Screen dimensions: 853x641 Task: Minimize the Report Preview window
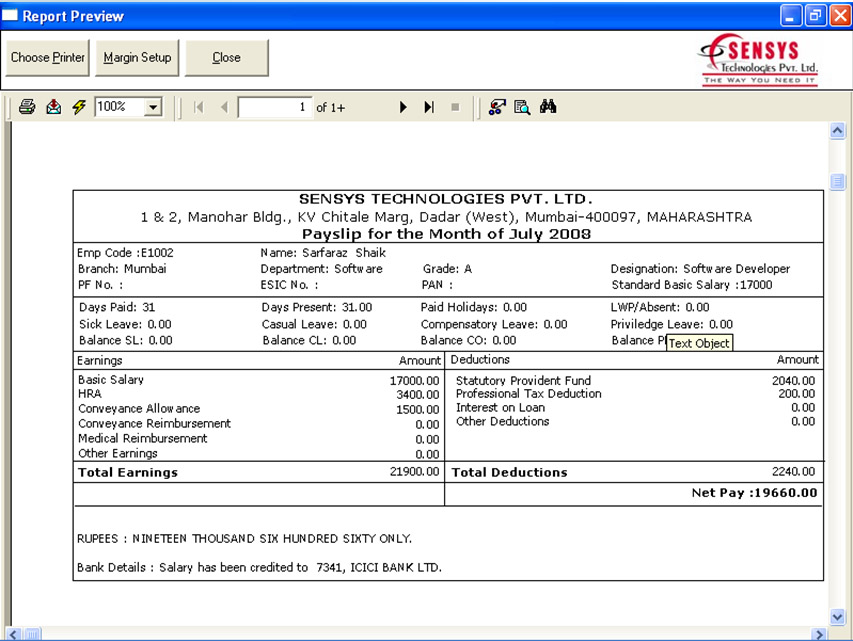(790, 15)
